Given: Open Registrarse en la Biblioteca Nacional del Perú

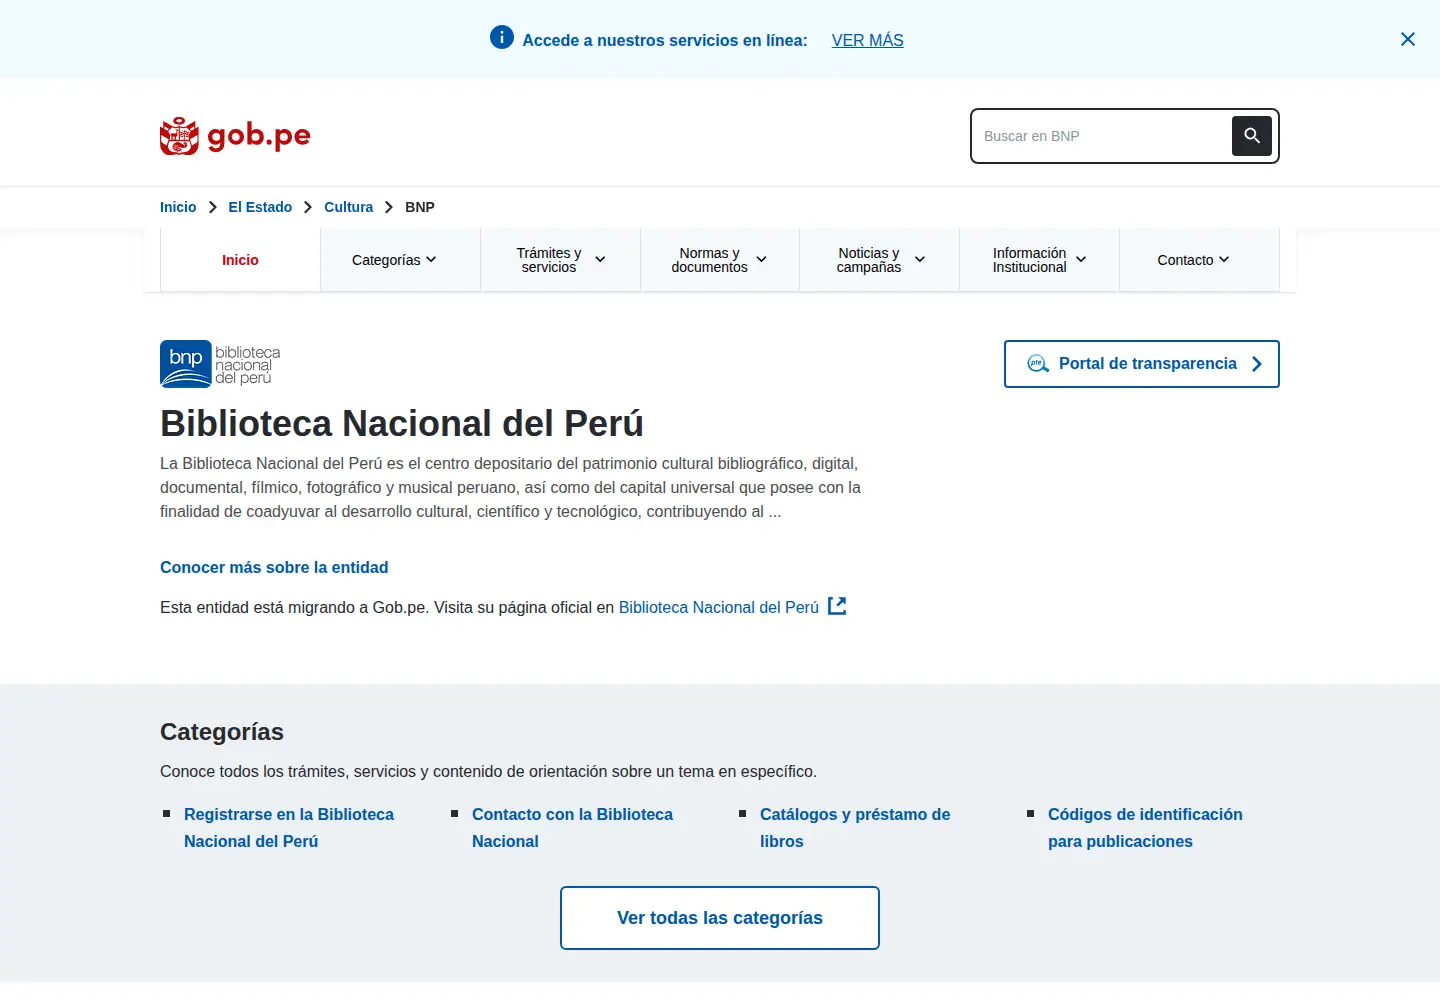Looking at the screenshot, I should (x=289, y=828).
